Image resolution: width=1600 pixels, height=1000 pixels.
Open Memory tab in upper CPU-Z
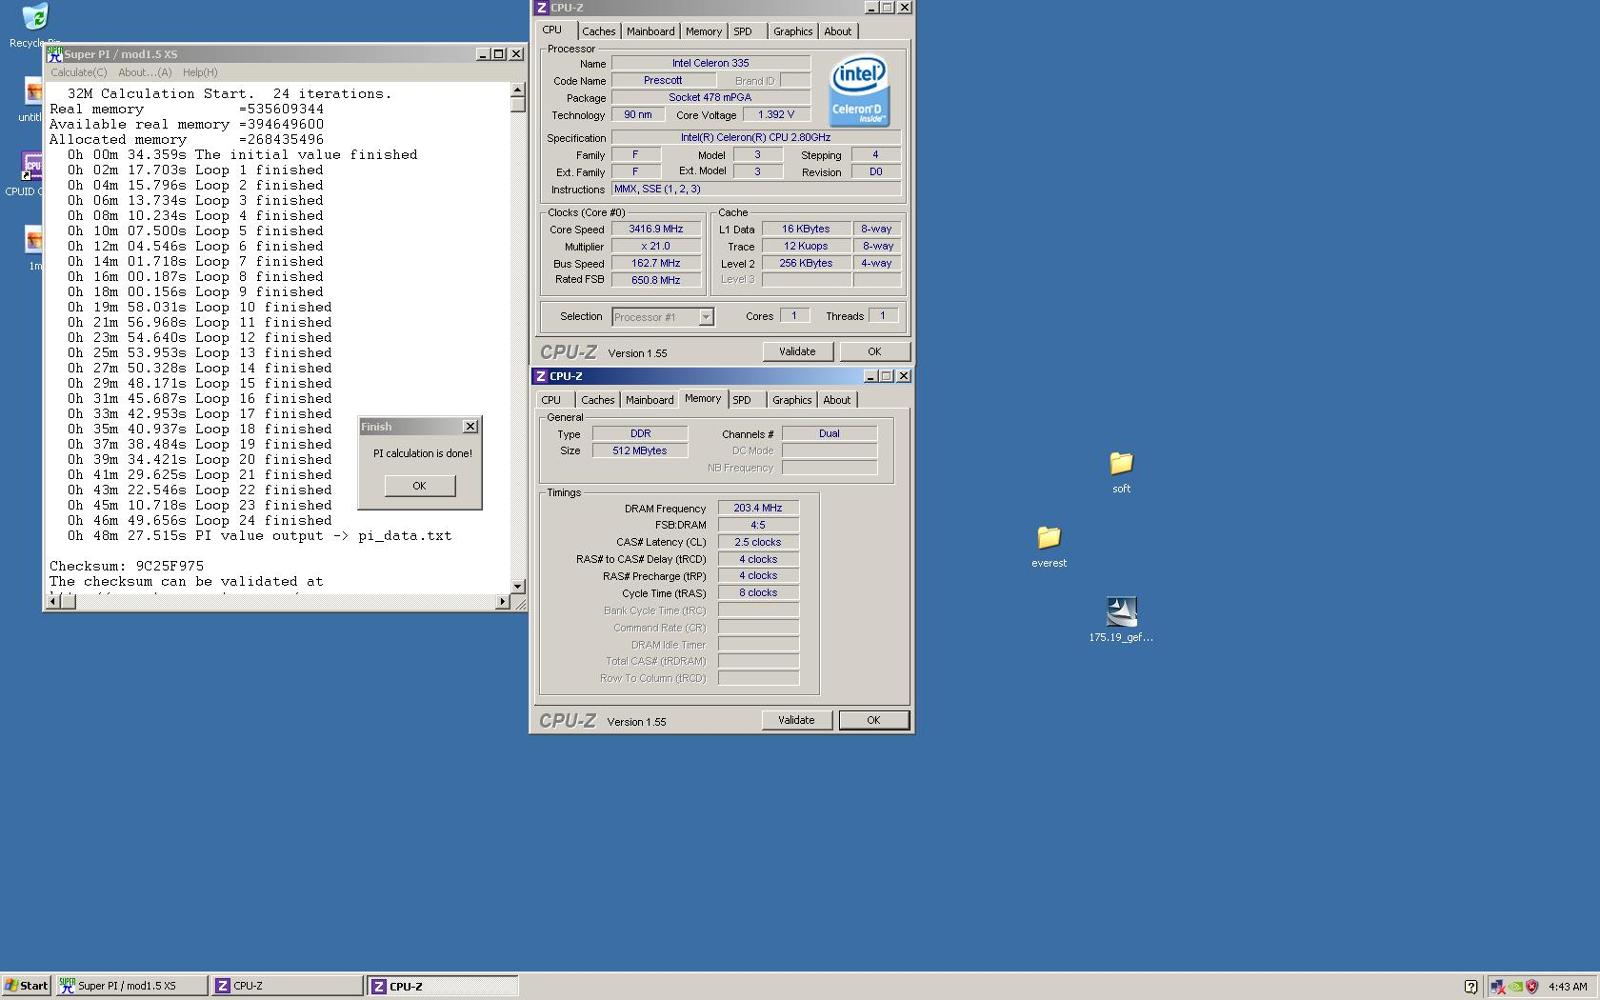(x=704, y=32)
